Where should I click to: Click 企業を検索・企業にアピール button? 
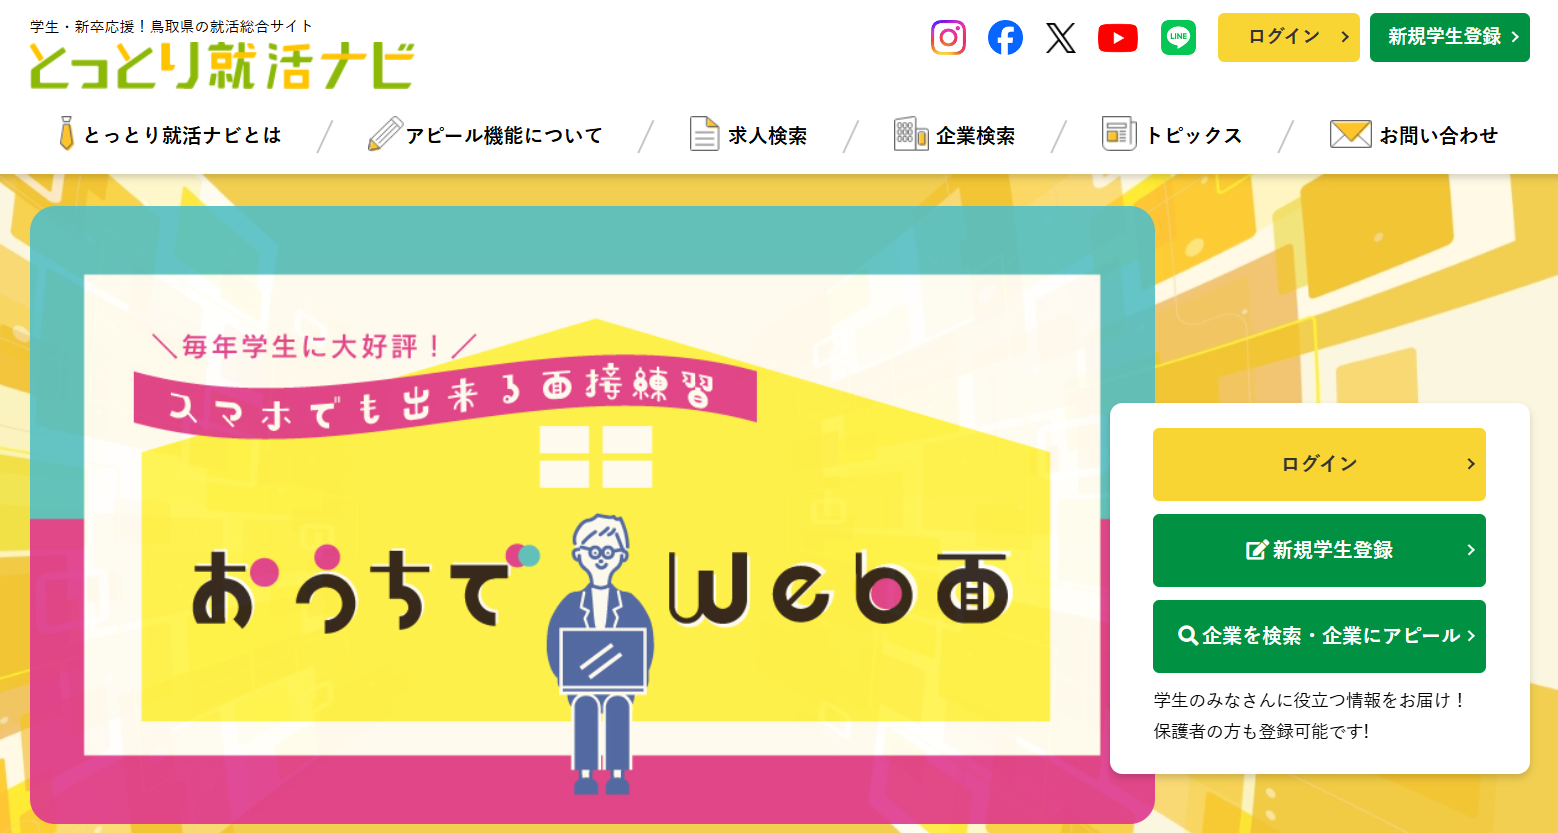(1319, 636)
